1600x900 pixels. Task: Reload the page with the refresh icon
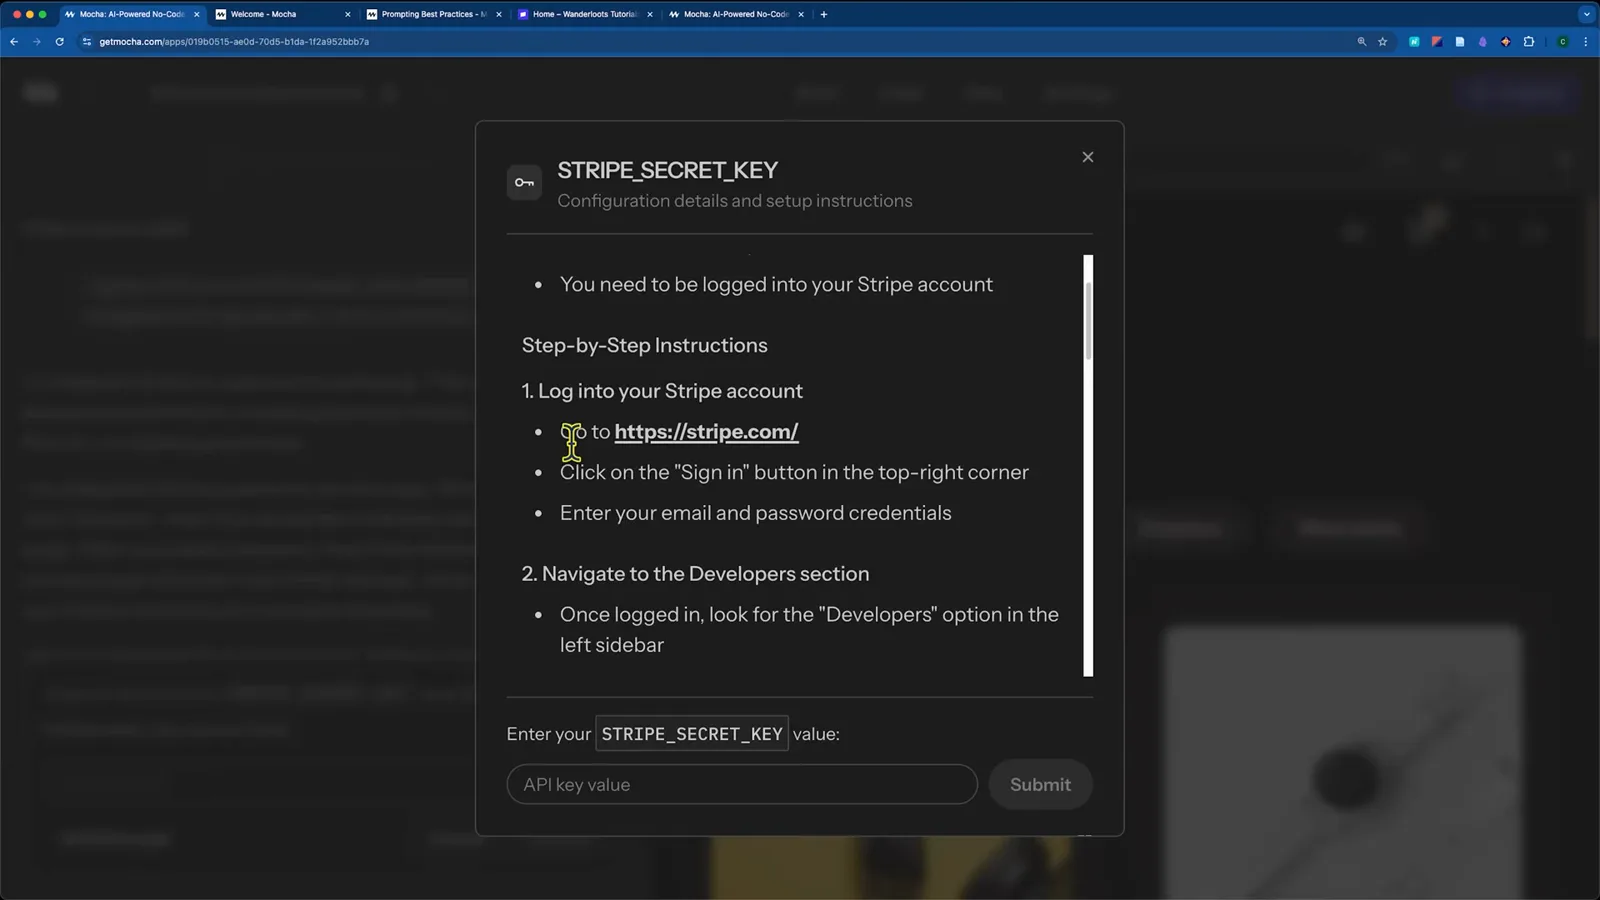tap(60, 42)
